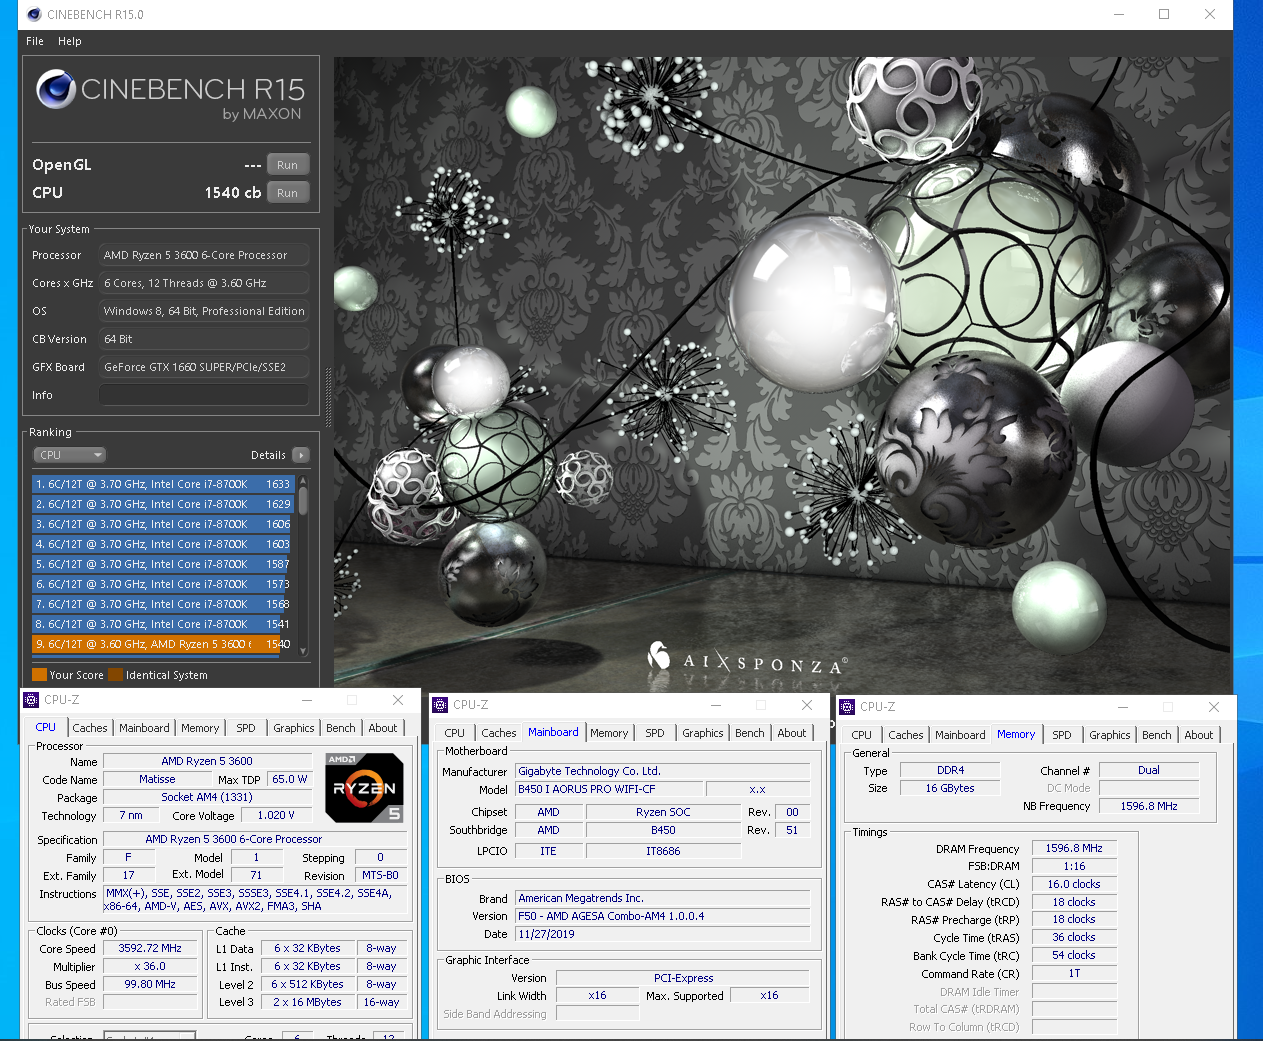
Task: Click the Code Name value Matisse
Action: [157, 779]
